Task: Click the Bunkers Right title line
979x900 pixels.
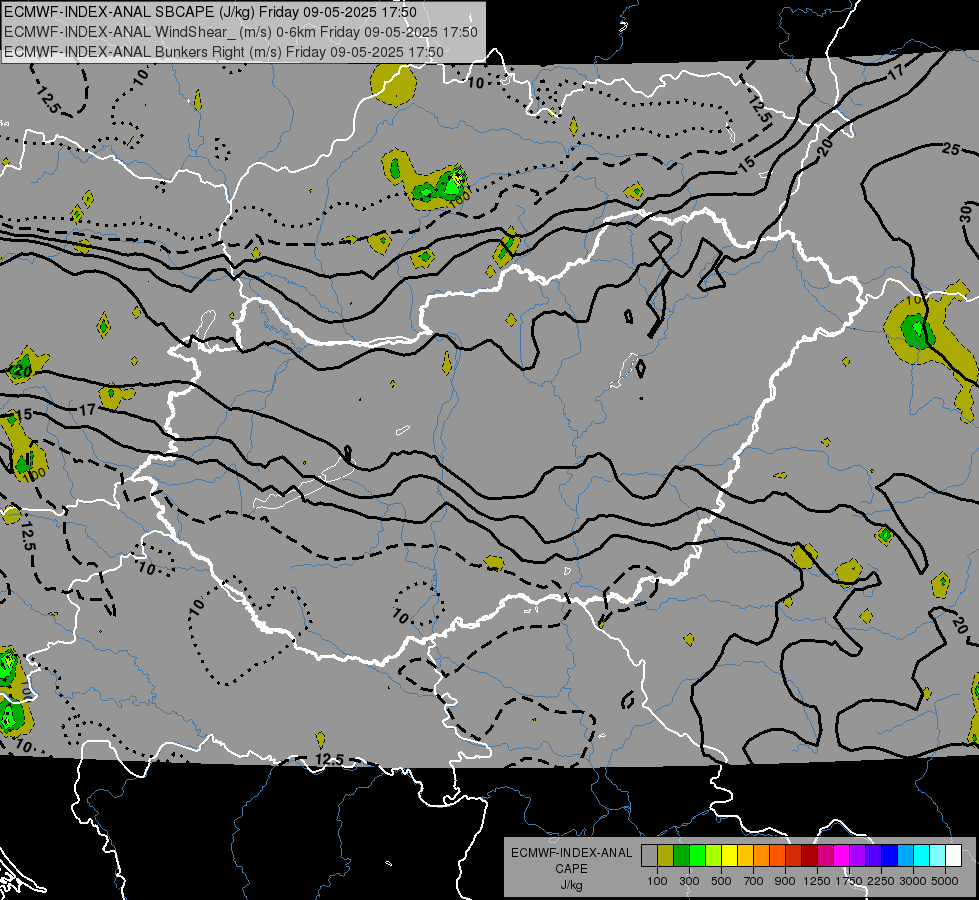Action: point(224,52)
